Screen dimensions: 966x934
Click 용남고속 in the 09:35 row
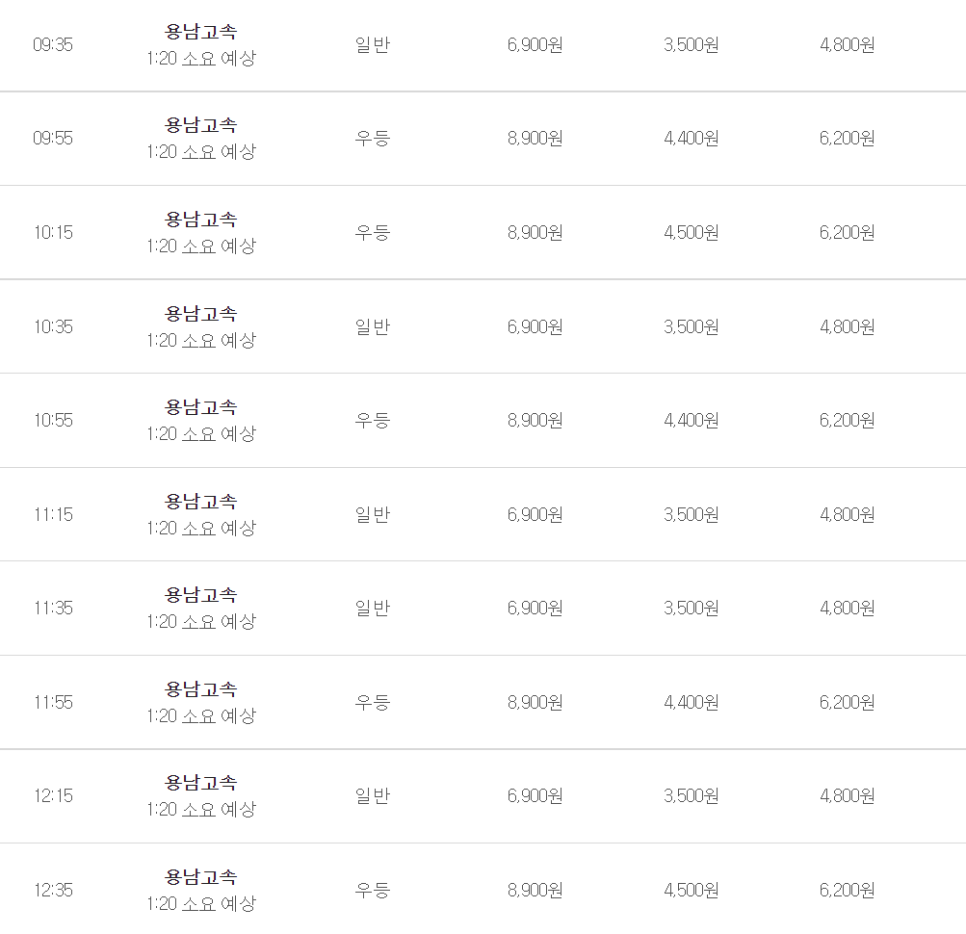pyautogui.click(x=201, y=31)
